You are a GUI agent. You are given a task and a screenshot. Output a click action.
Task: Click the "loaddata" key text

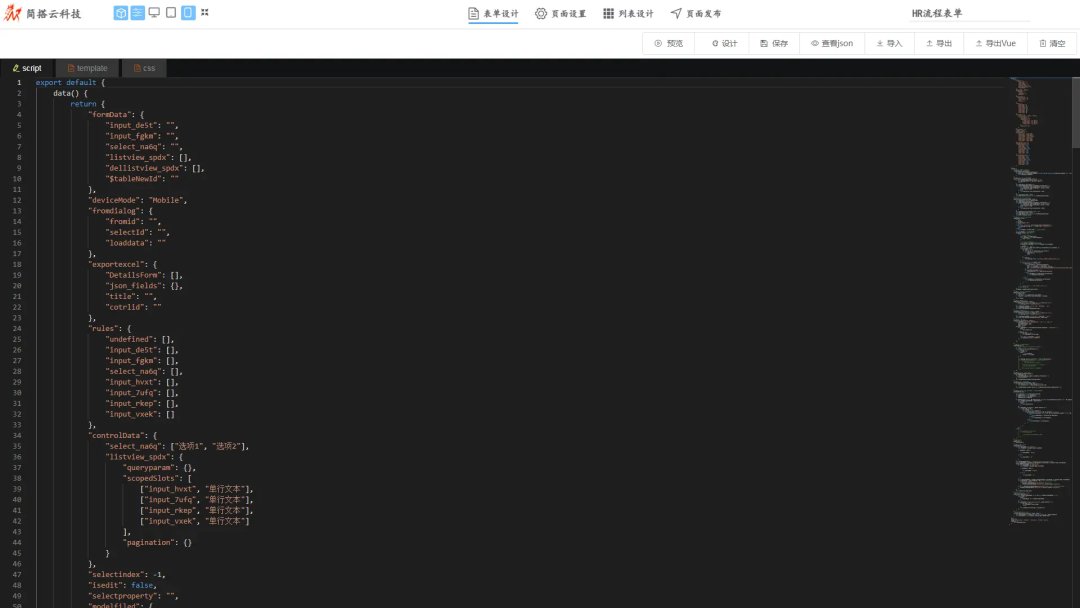127,243
